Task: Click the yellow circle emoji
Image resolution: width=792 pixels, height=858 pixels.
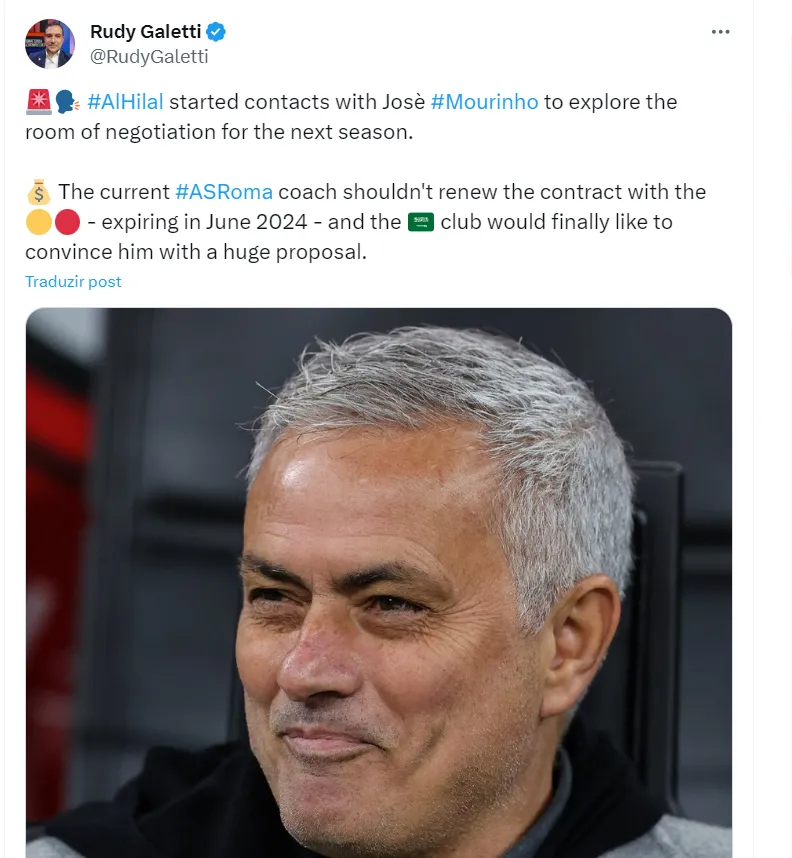Action: click(x=38, y=222)
